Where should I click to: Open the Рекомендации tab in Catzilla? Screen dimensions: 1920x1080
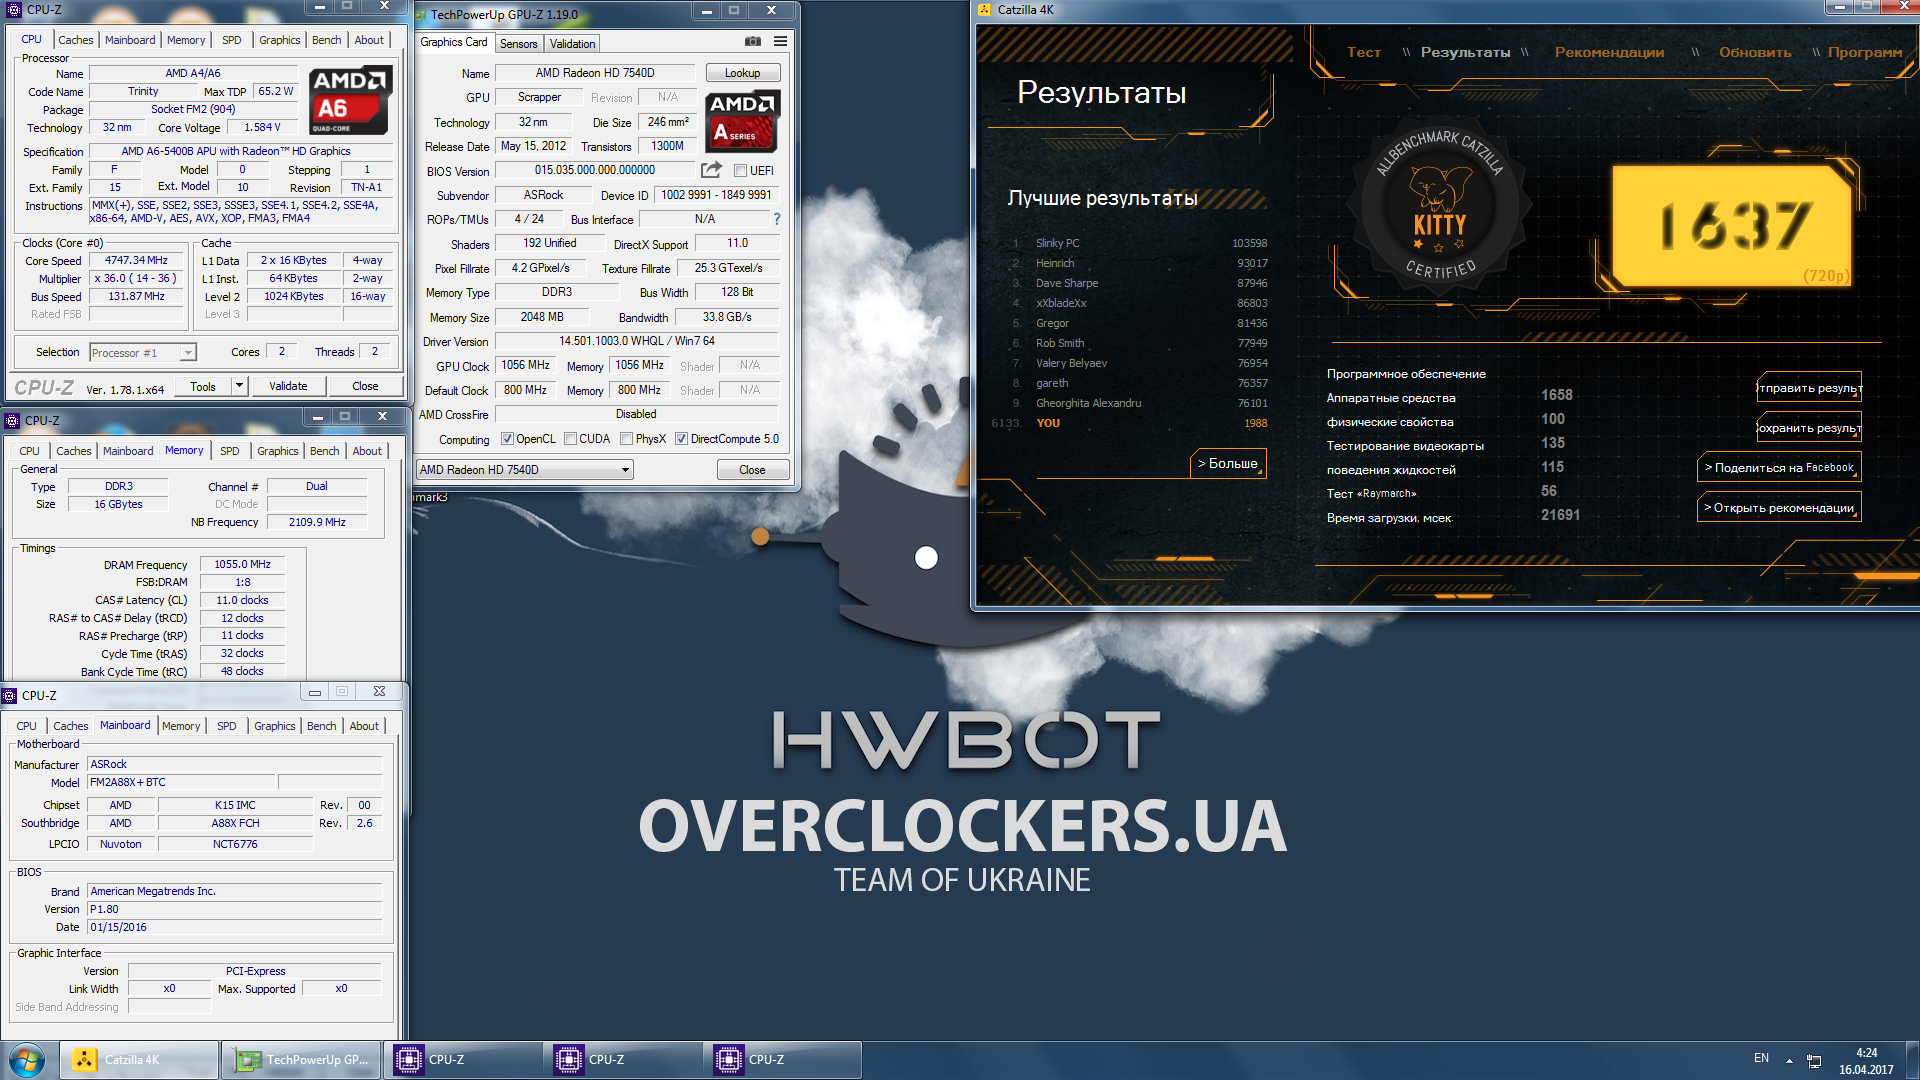tap(1609, 52)
